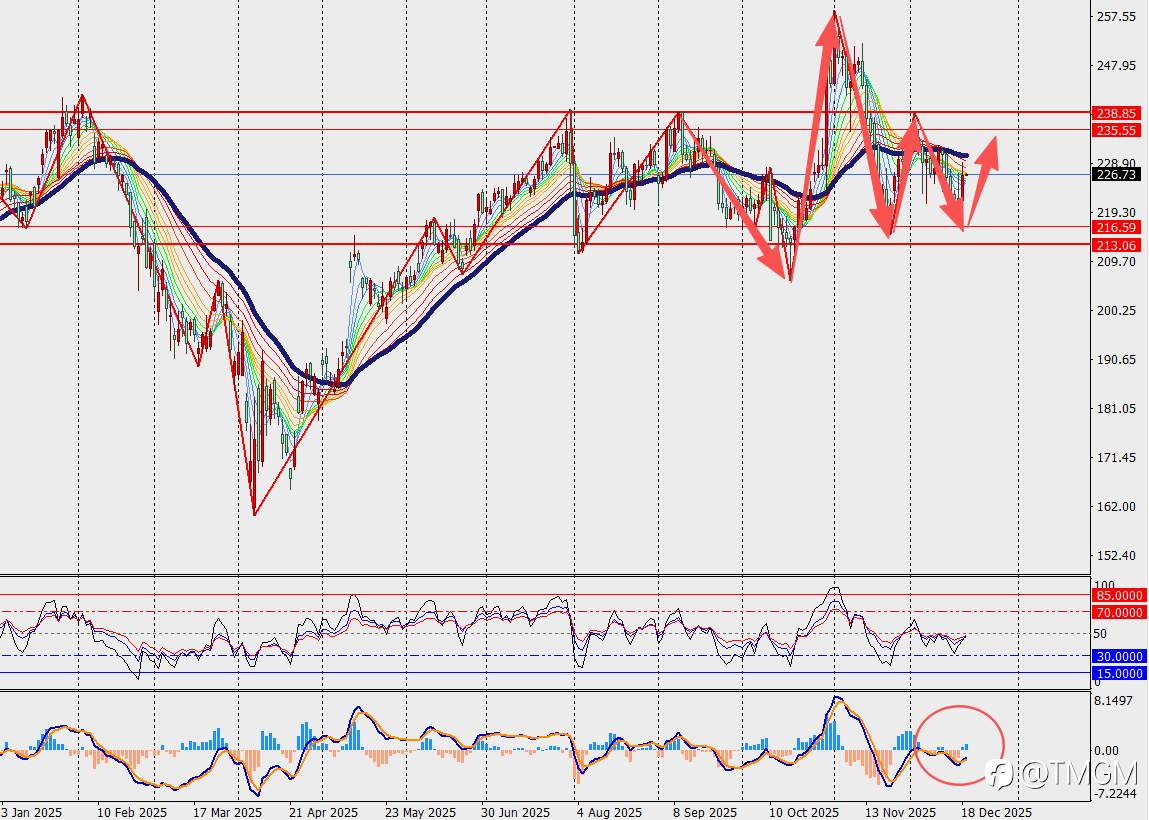Screen dimensions: 1149x820
Task: Click the 21 Apr 2025 date label
Action: pyautogui.click(x=322, y=813)
